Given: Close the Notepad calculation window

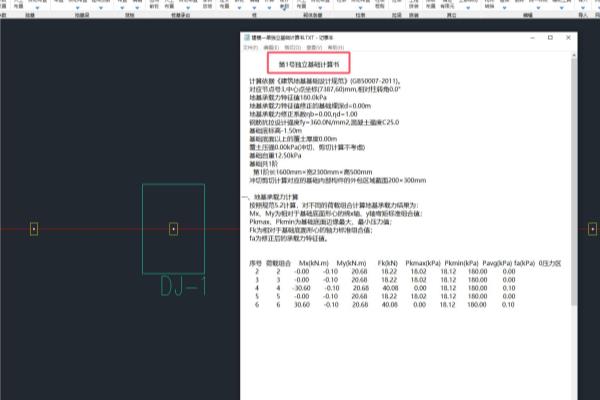Looking at the screenshot, I should (x=568, y=38).
